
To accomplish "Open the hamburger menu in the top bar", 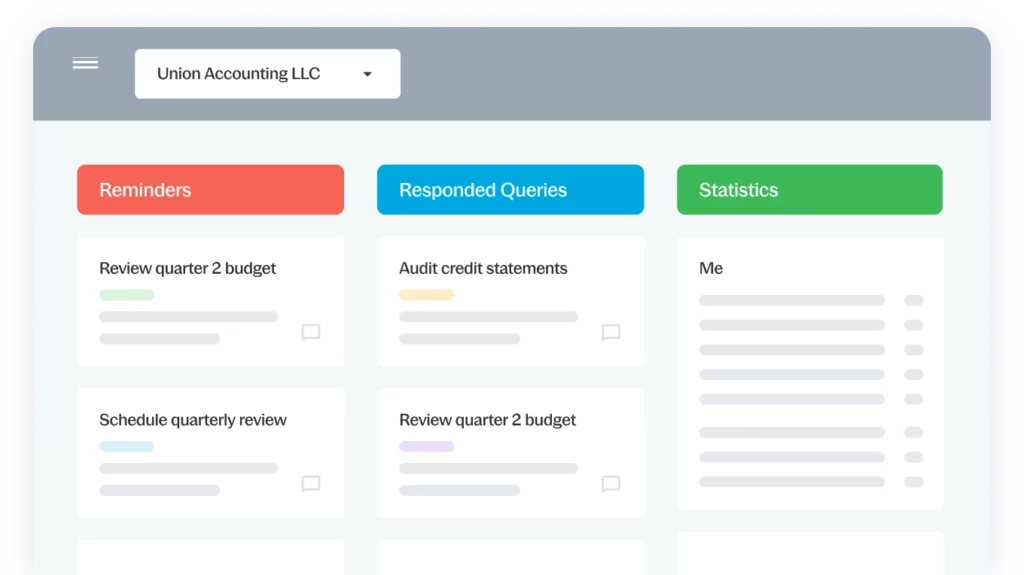I will (x=85, y=64).
